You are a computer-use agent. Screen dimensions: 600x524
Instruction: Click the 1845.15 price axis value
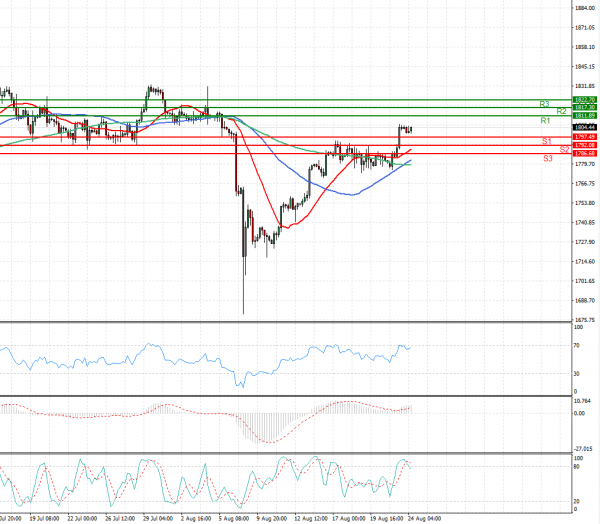(585, 67)
